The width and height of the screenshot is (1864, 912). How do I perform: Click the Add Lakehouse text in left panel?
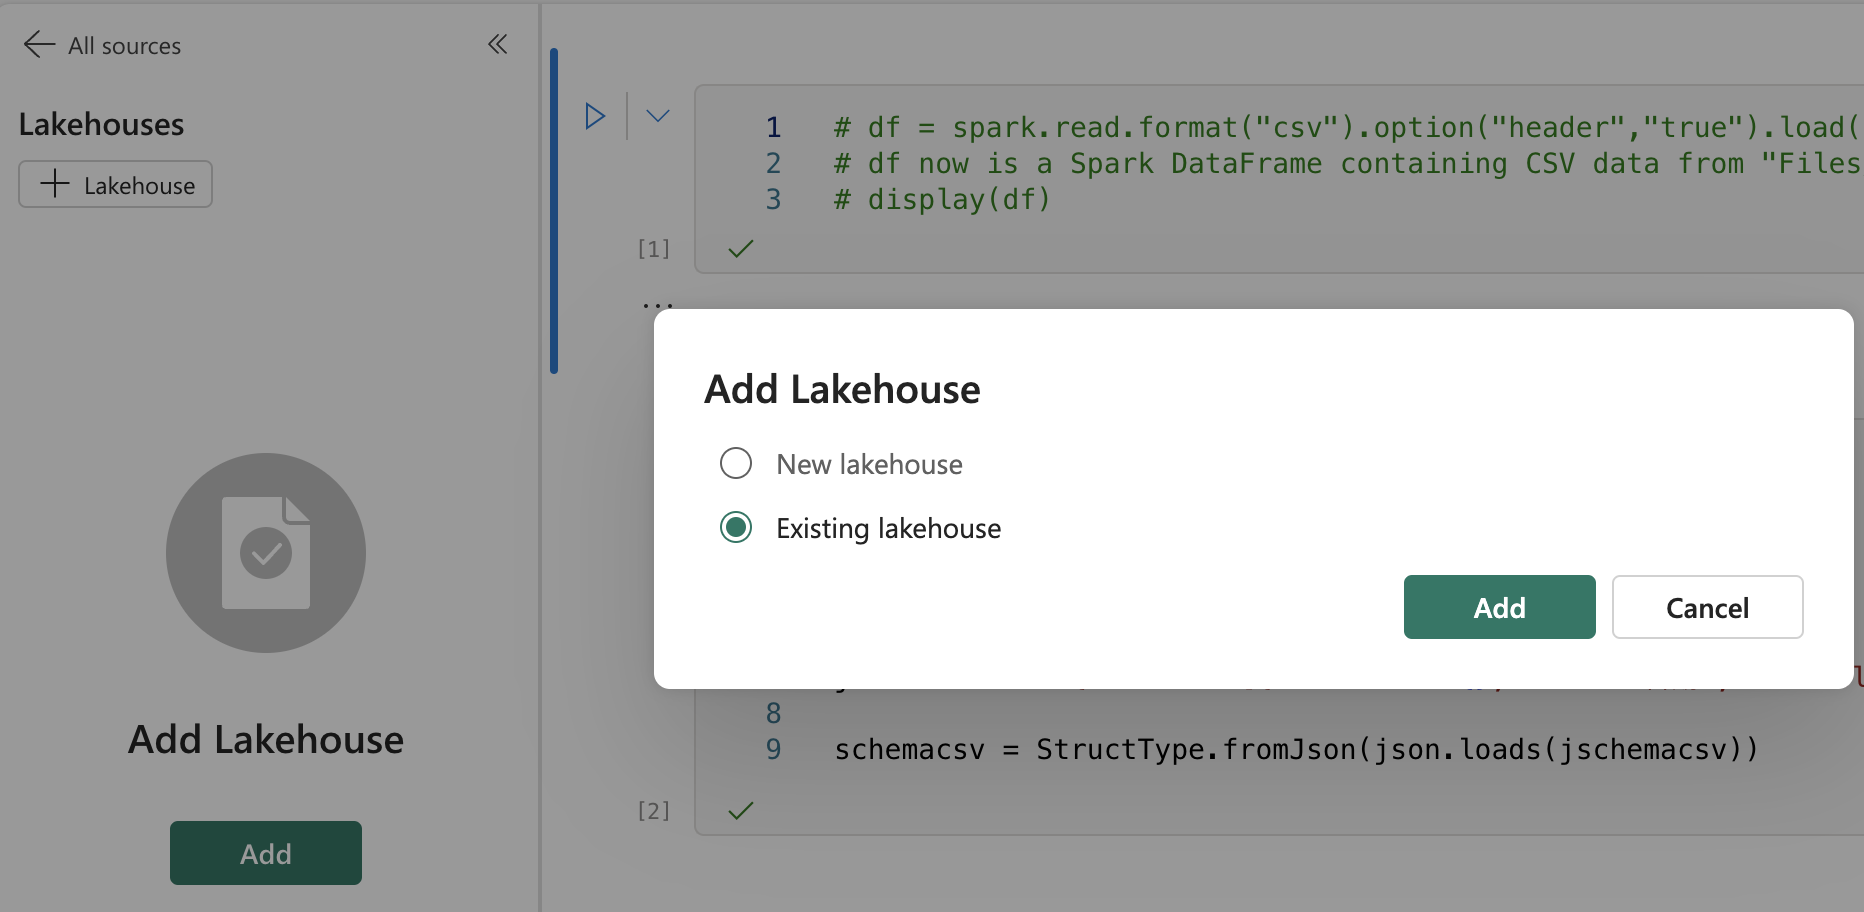[x=266, y=739]
